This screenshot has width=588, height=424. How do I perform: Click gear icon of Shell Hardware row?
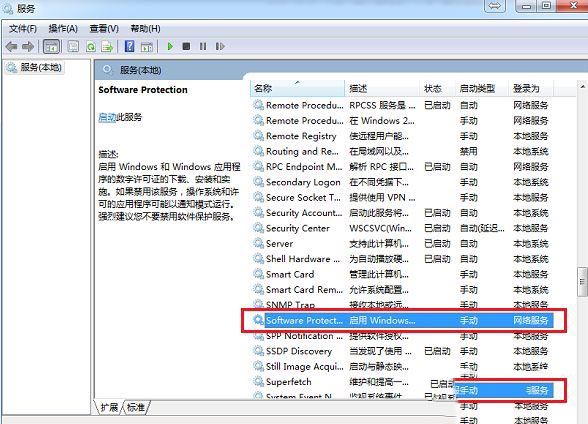tap(258, 259)
